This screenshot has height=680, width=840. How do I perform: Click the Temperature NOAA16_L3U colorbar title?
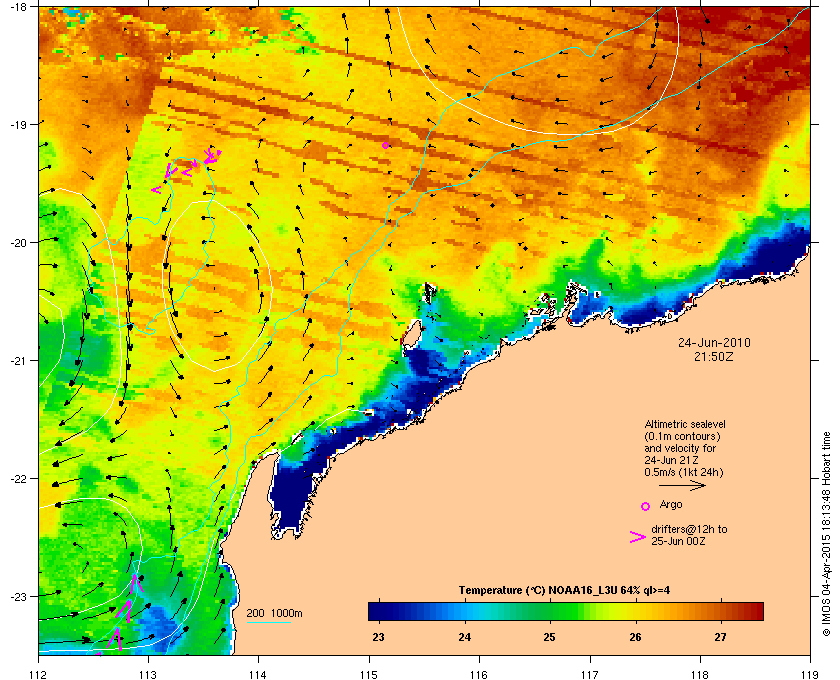coord(564,591)
